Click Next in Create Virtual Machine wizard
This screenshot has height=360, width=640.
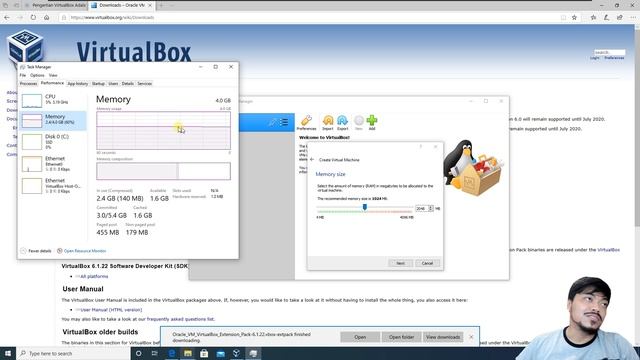pyautogui.click(x=400, y=263)
